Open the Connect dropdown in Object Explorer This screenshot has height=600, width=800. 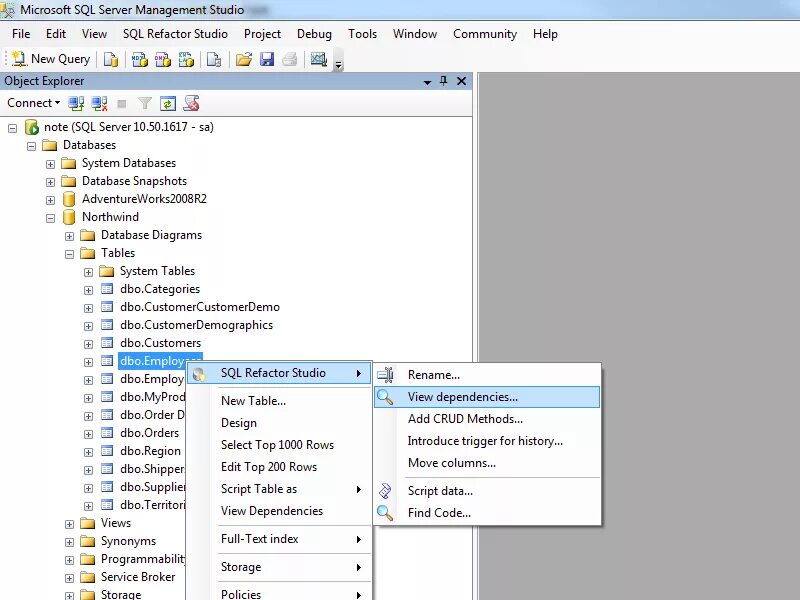coord(33,103)
